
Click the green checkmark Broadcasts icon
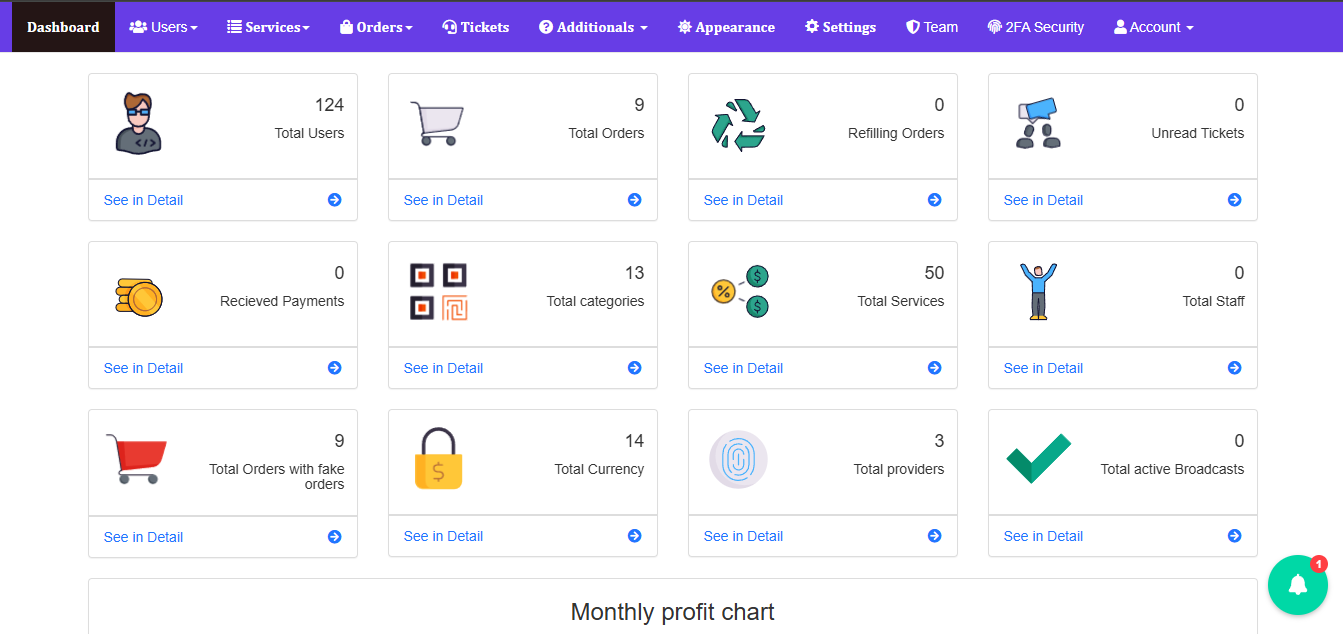pyautogui.click(x=1038, y=458)
